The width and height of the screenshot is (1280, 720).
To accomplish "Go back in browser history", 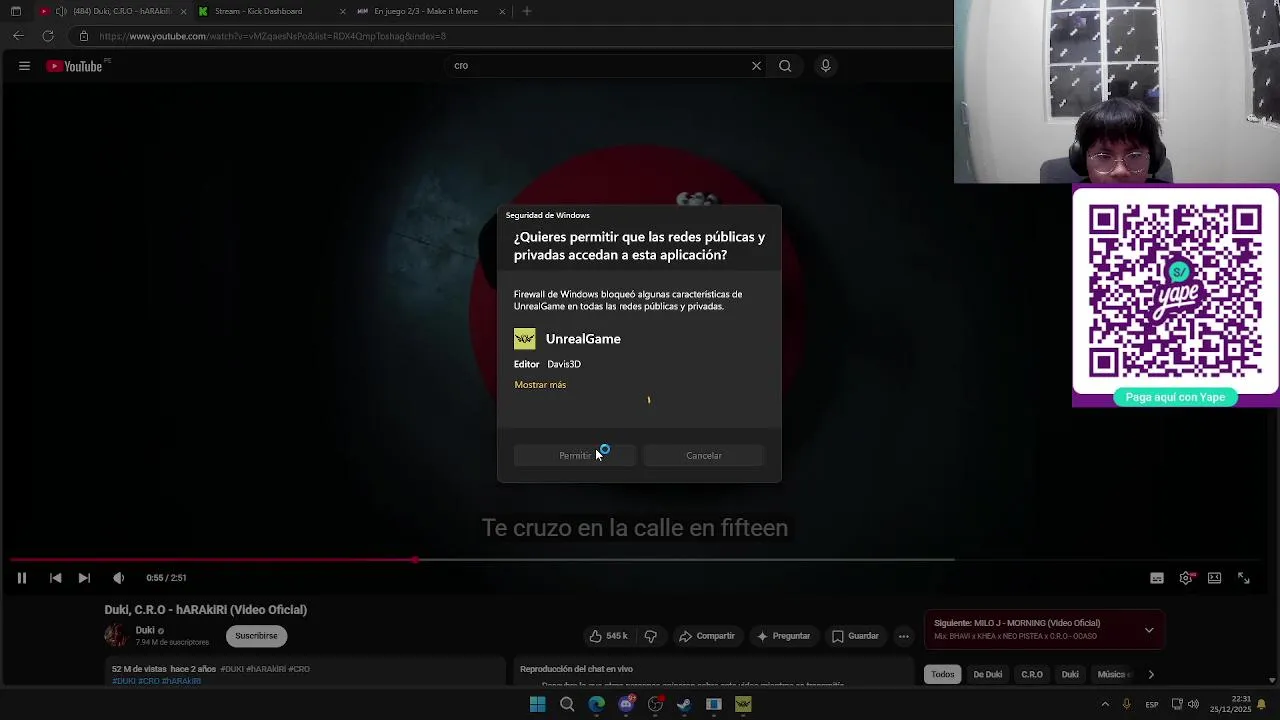I will click(18, 36).
